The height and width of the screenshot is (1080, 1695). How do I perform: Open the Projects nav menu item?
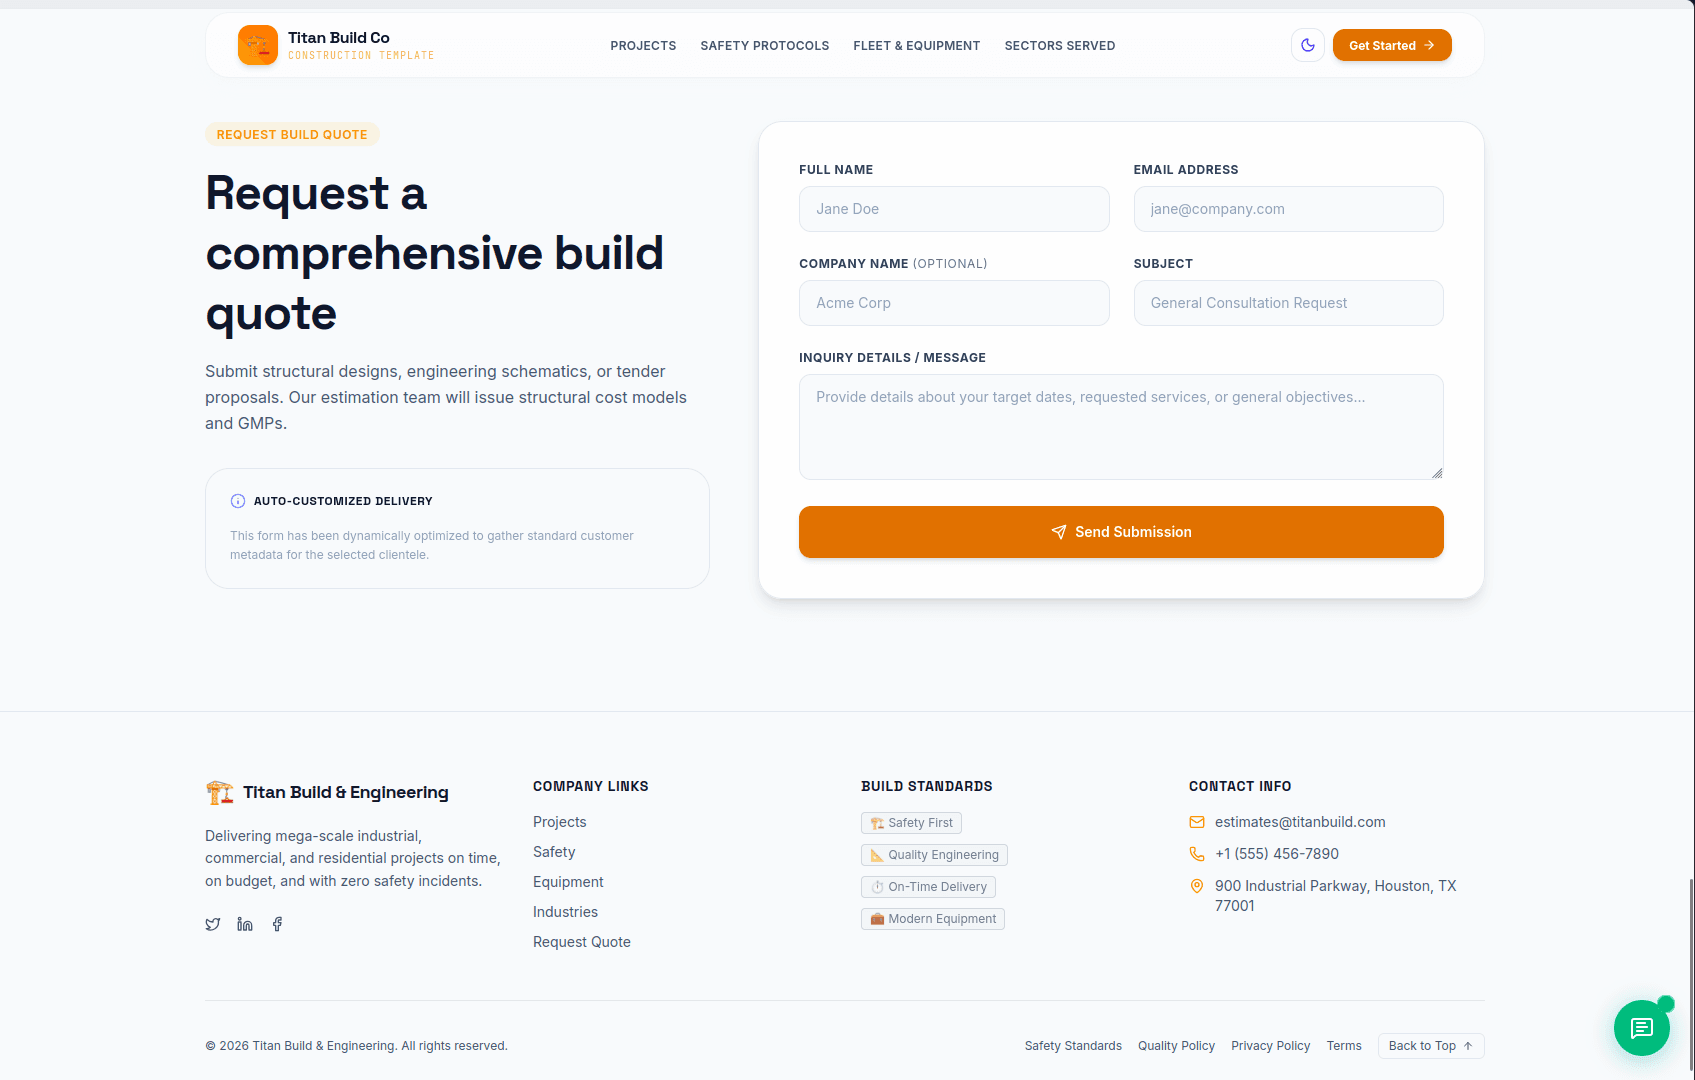pyautogui.click(x=643, y=46)
